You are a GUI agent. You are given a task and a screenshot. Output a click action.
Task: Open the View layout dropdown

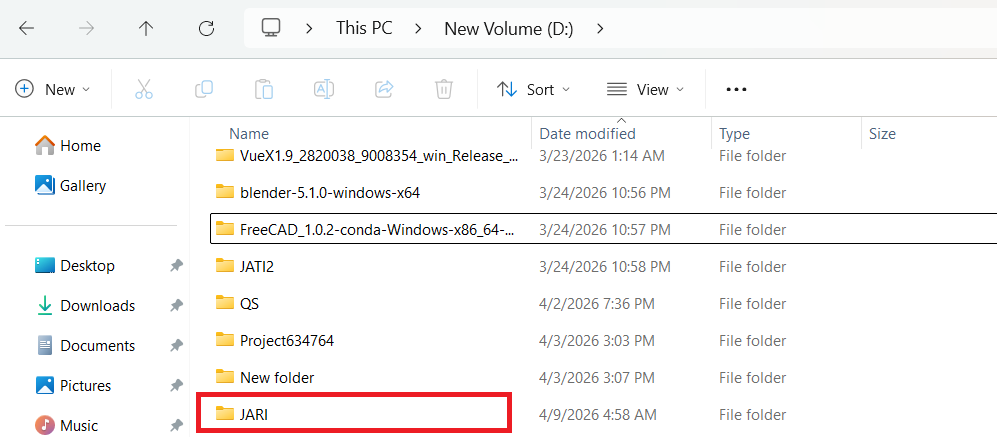(646, 89)
